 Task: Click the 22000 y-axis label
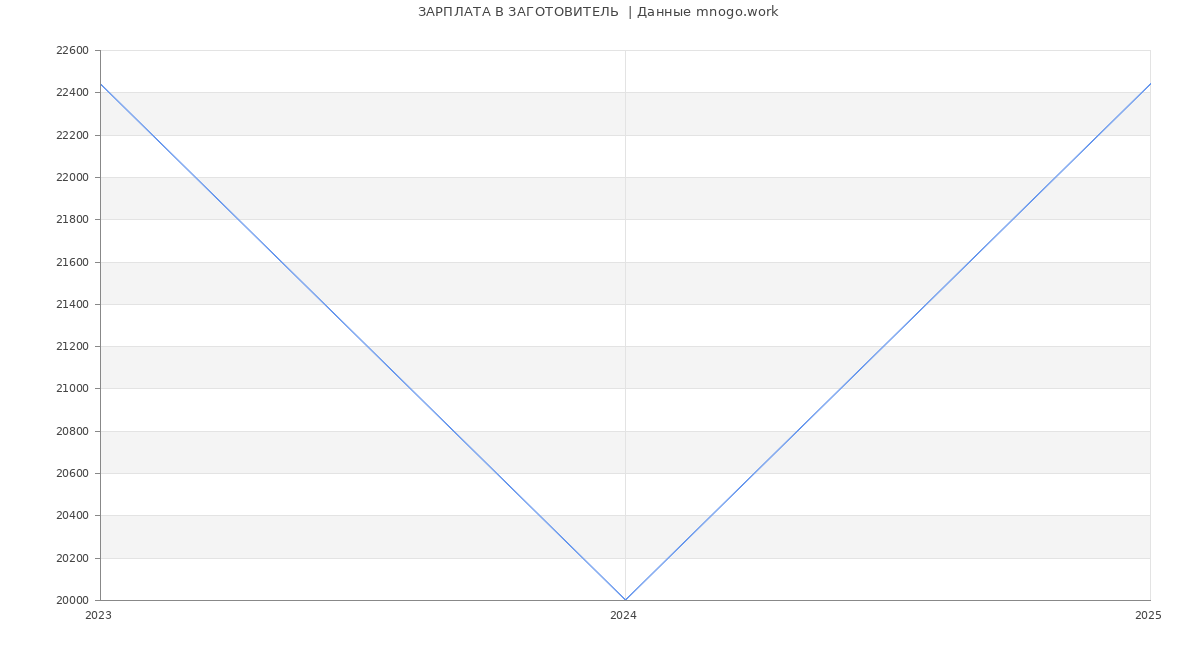pos(72,178)
